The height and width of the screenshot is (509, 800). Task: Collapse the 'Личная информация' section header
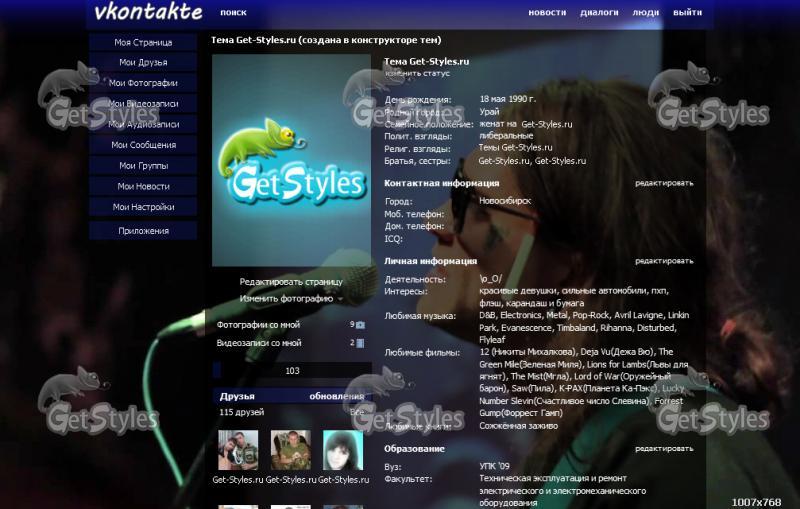(430, 261)
